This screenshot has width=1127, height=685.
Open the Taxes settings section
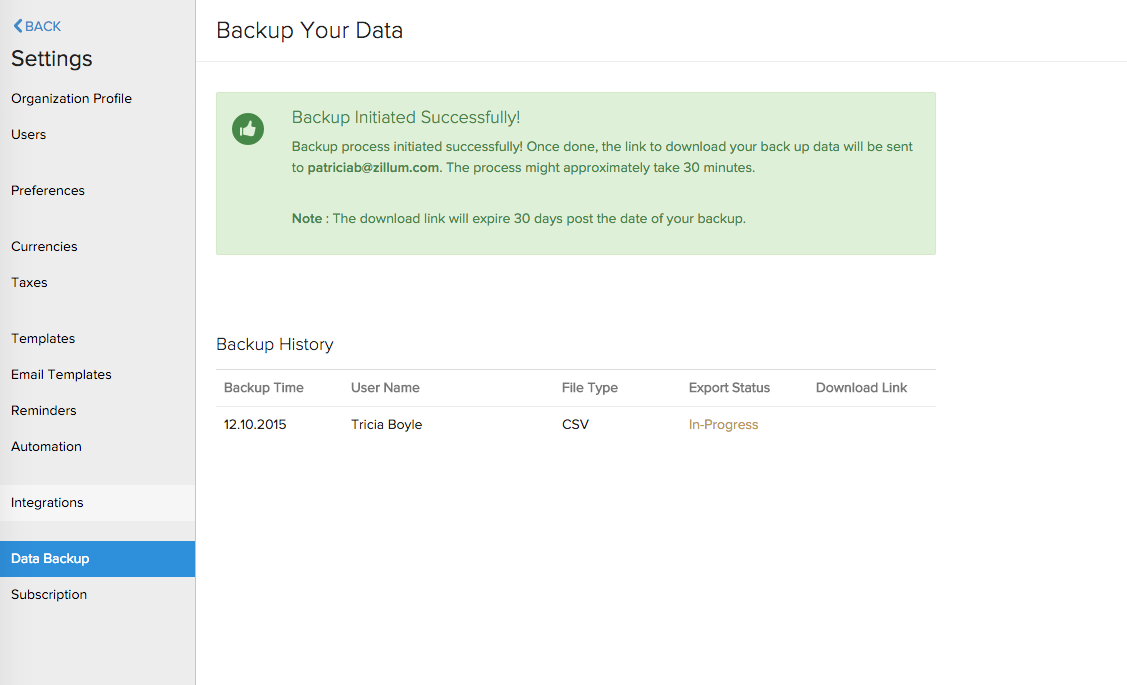(29, 282)
